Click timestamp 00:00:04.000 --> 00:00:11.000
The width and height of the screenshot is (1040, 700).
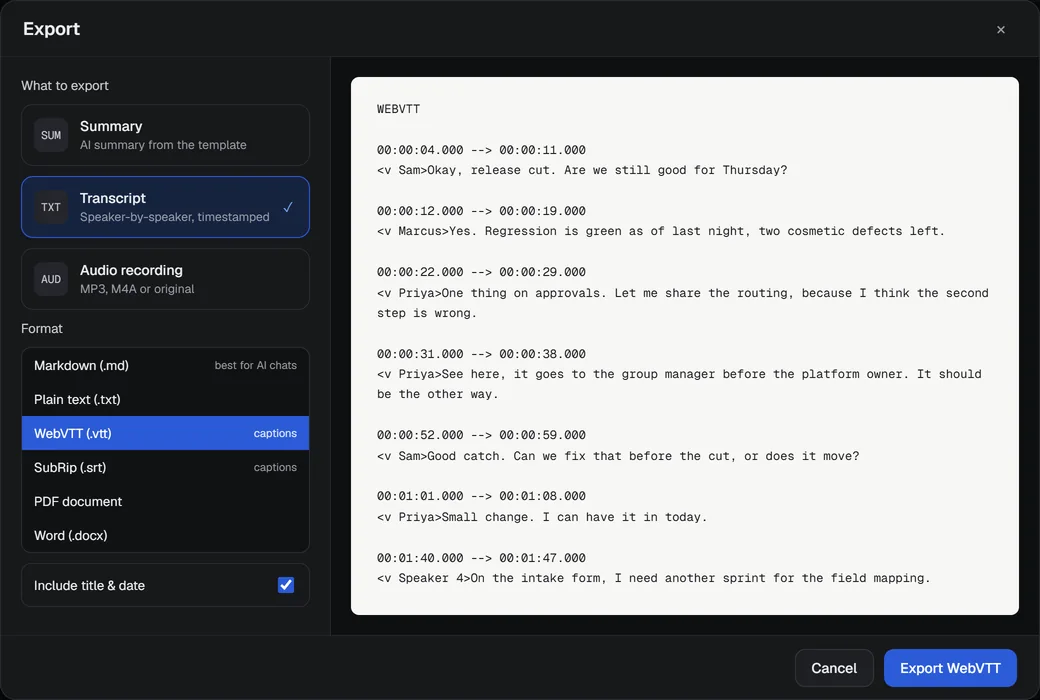[x=481, y=150]
